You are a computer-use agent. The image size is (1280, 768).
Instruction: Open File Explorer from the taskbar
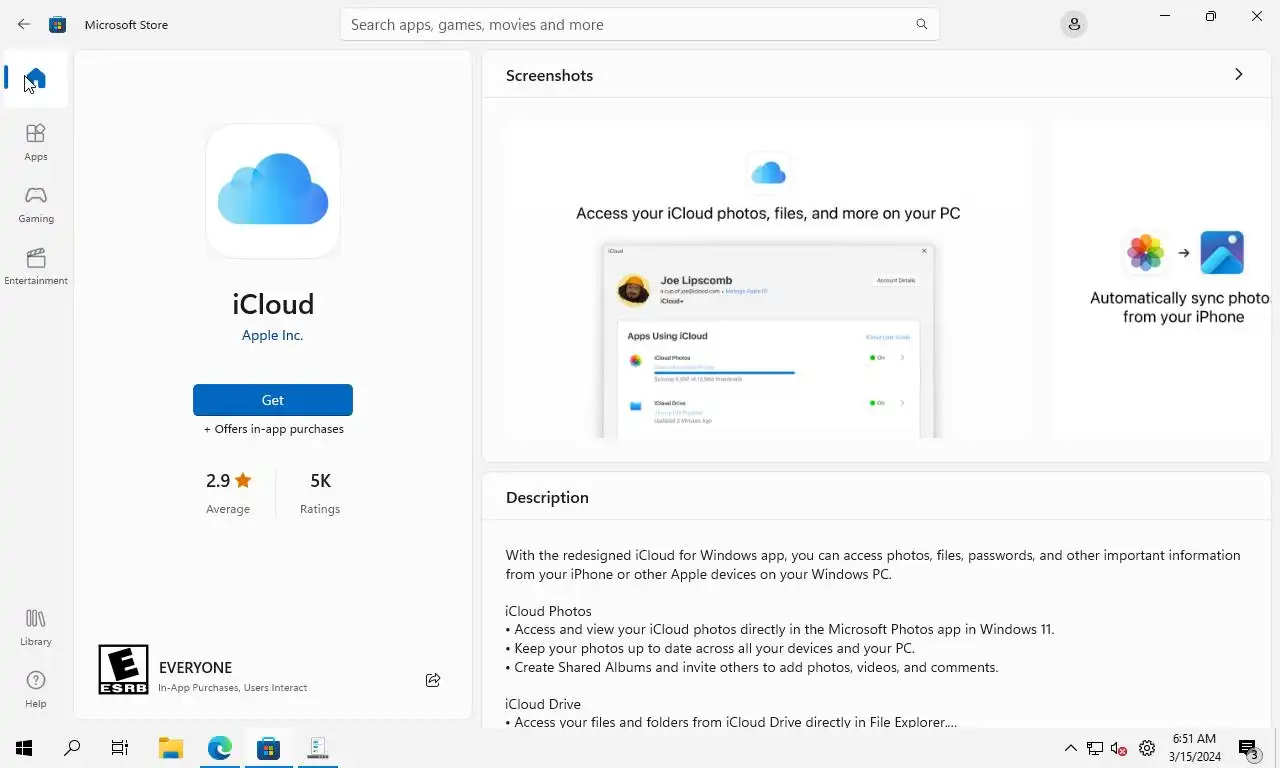pos(171,748)
